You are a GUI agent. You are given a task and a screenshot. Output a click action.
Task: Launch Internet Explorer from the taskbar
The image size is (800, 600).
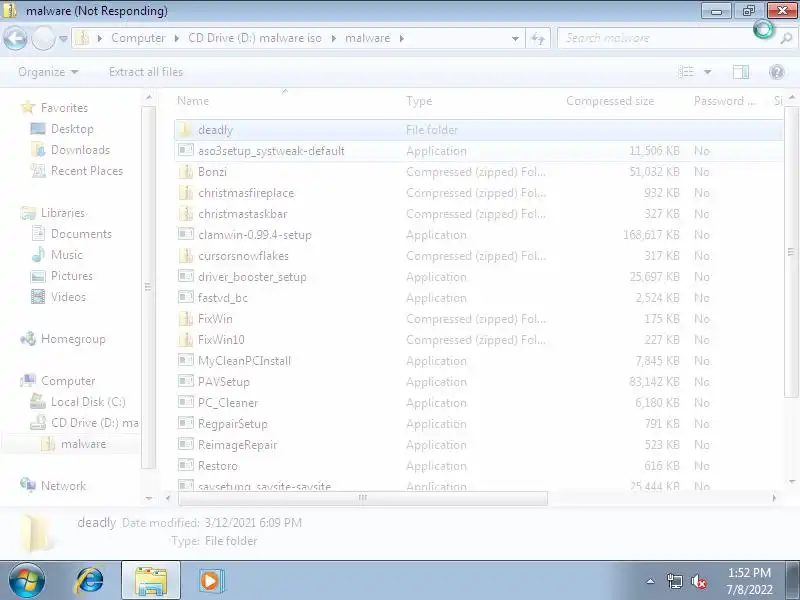[x=90, y=581]
